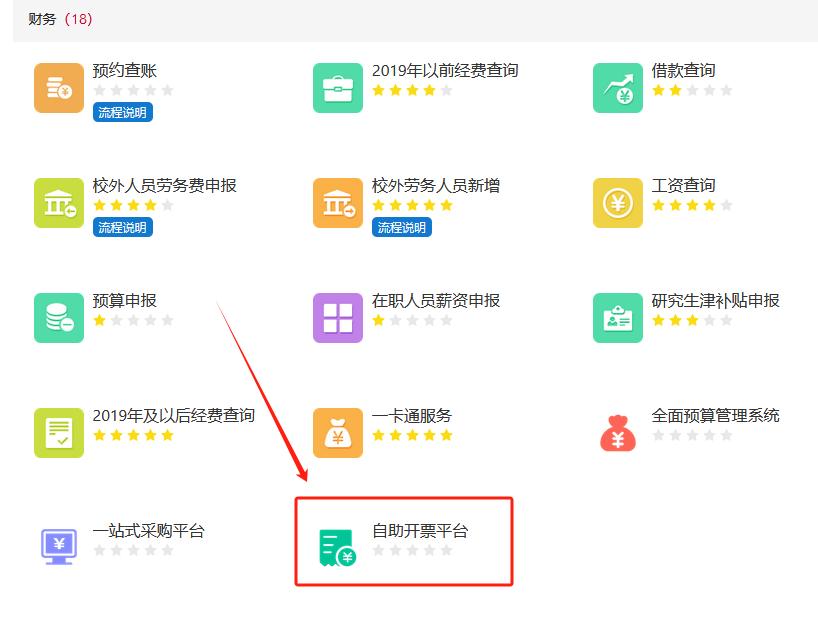
Task: Click the 自助开票平台 receipt icon
Action: click(x=338, y=547)
